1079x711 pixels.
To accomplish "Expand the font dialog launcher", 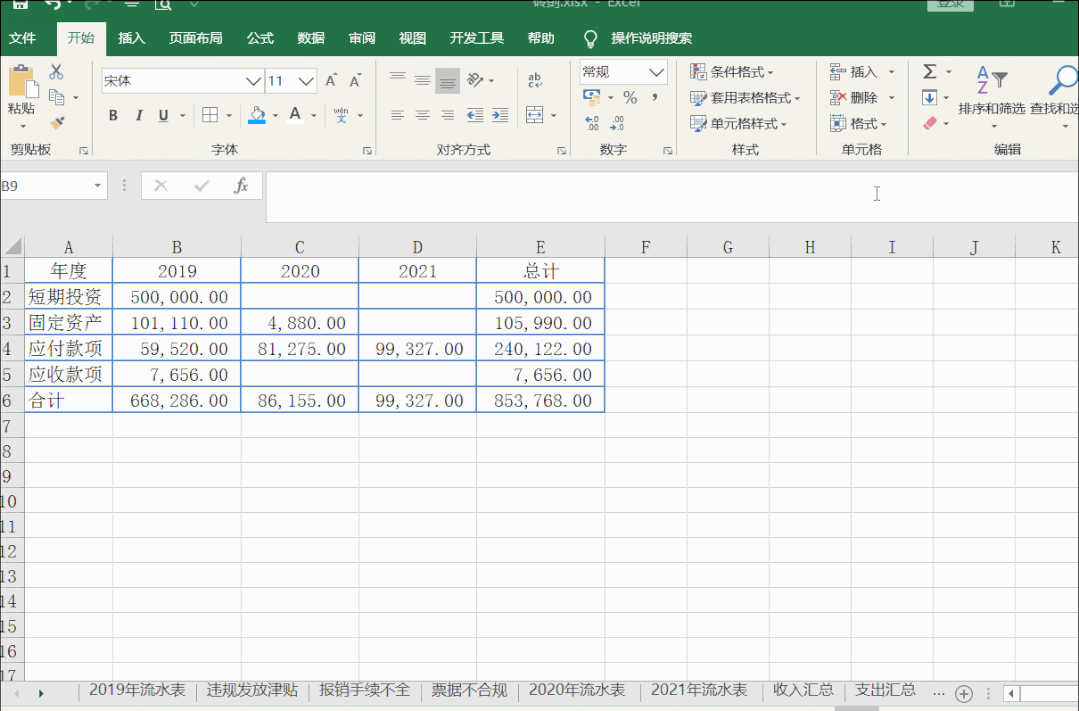I will click(x=367, y=150).
